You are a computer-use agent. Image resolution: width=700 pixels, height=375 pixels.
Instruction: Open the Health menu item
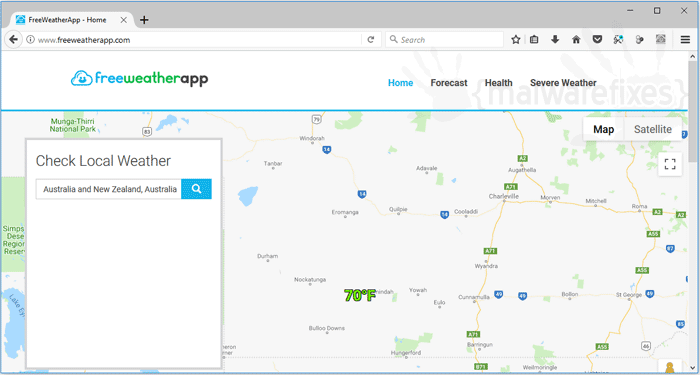coord(499,83)
